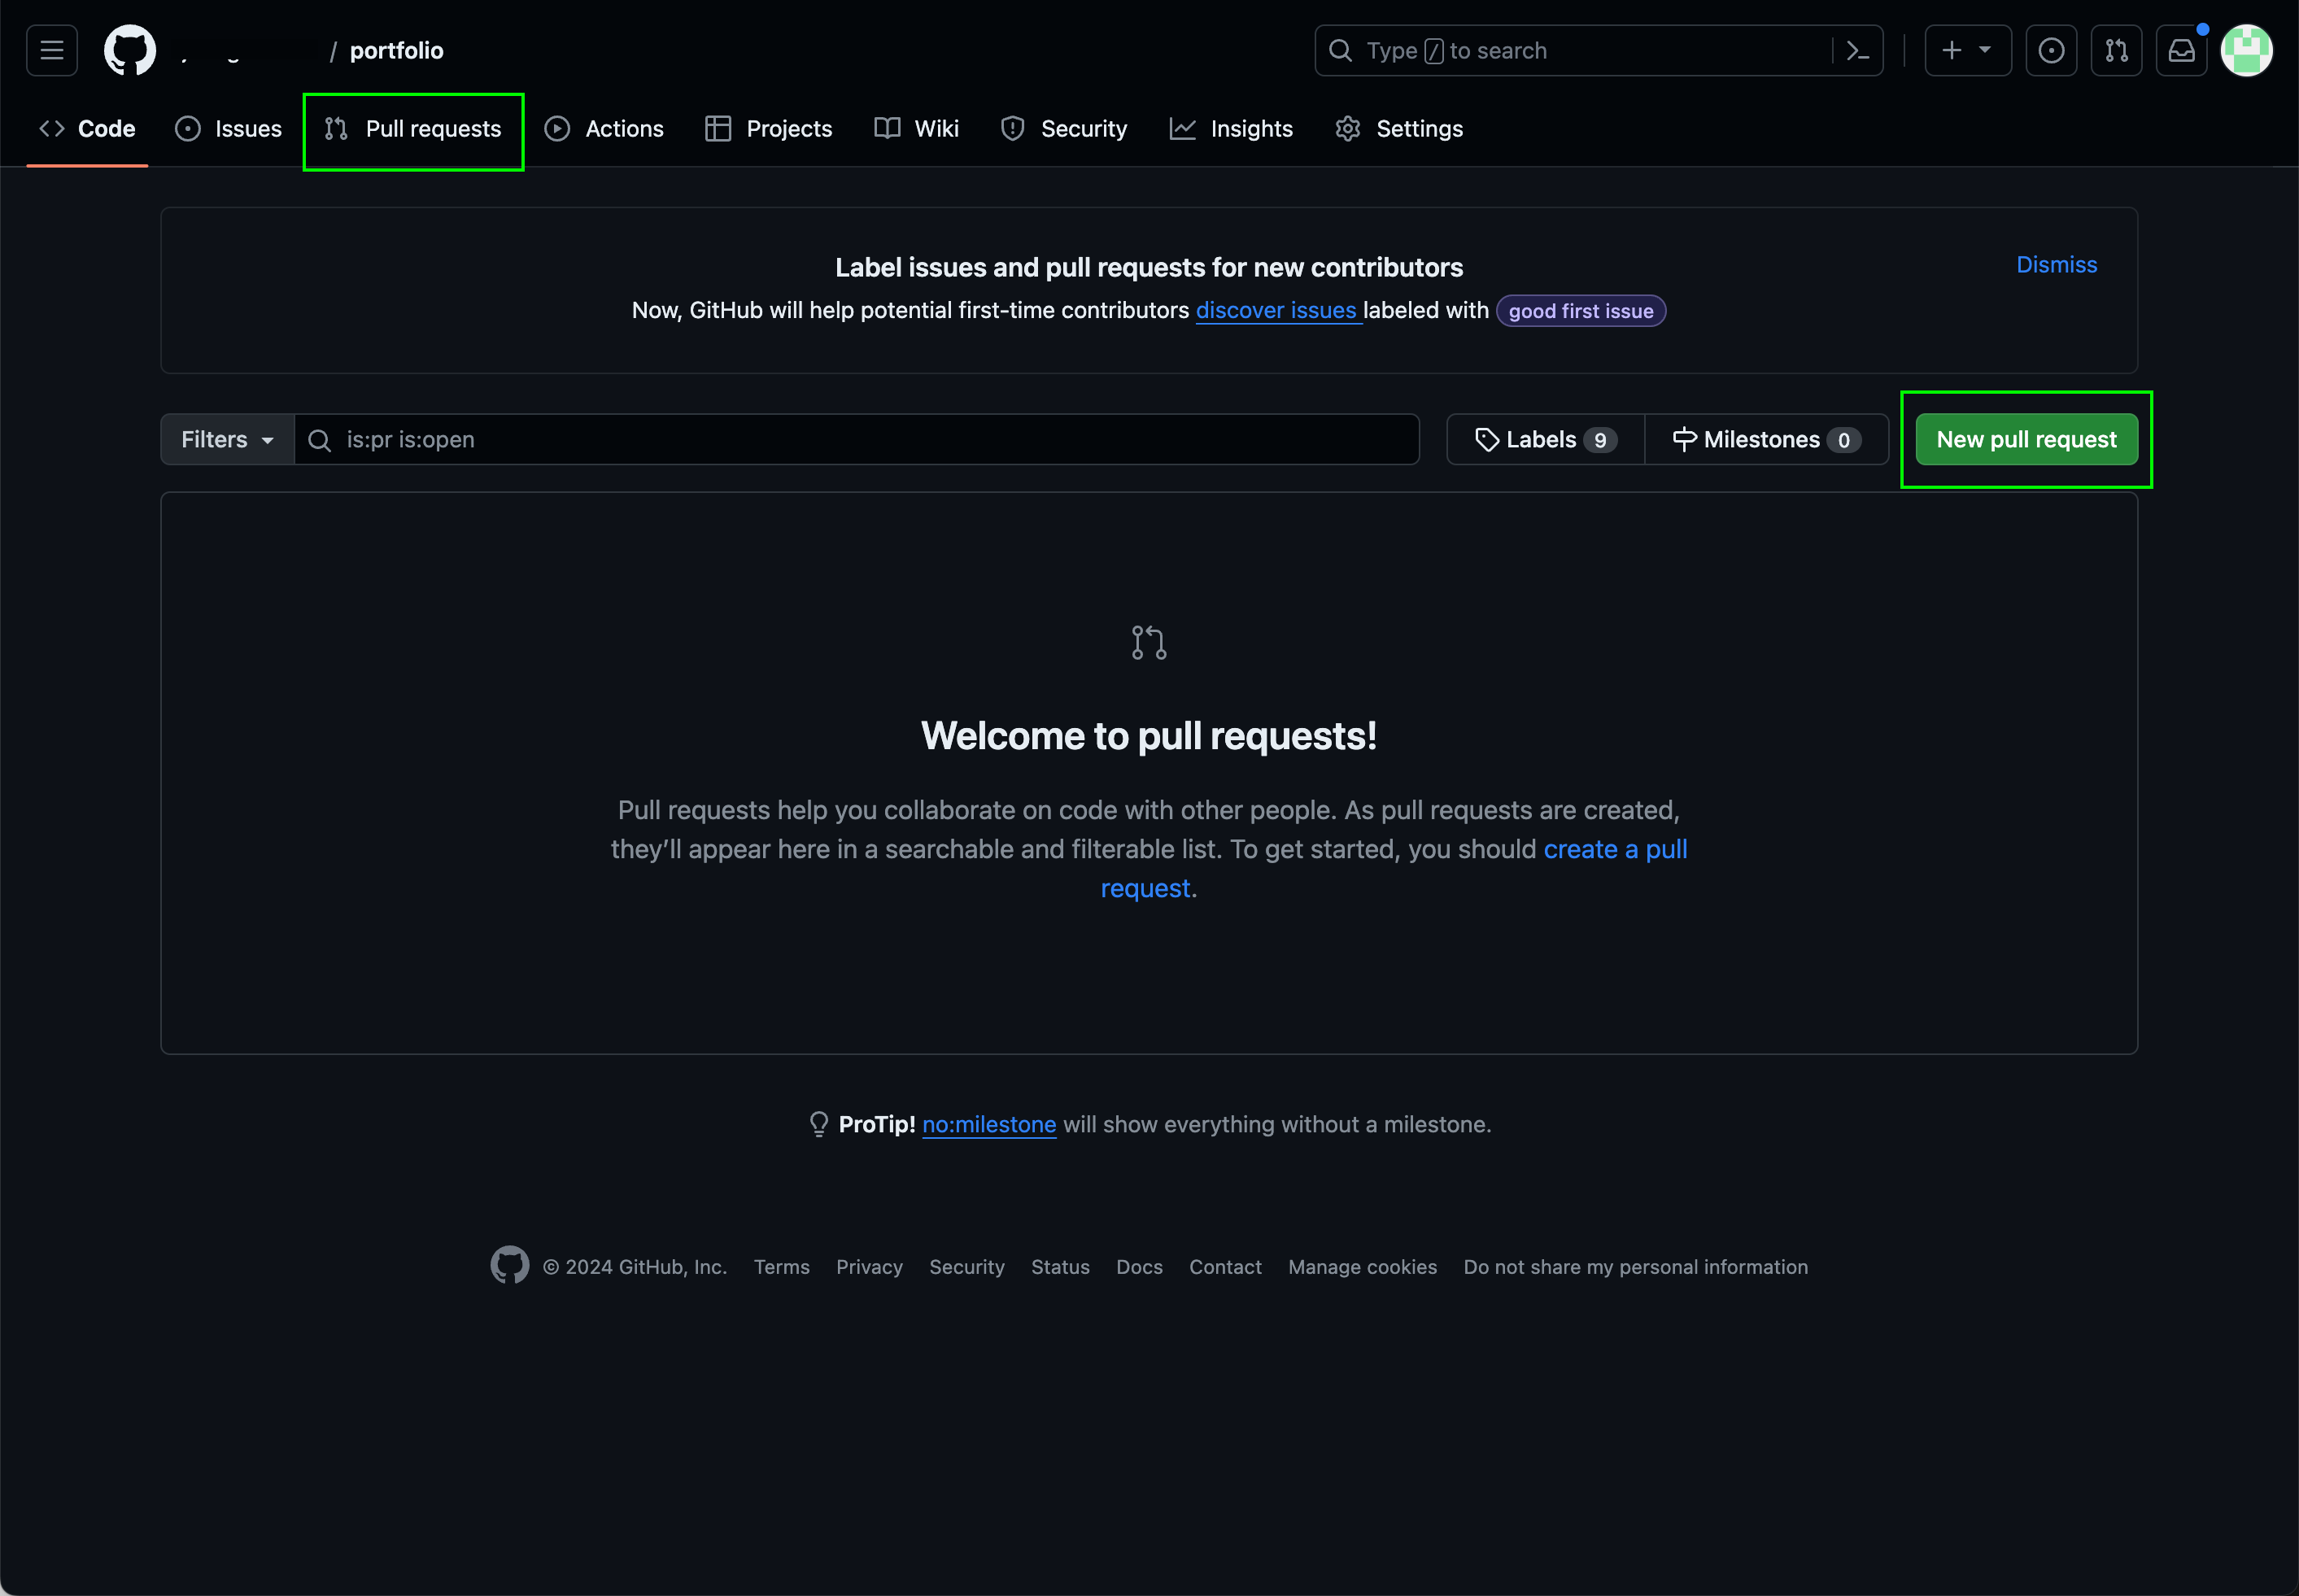
Task: Open the Labels list button
Action: [x=1545, y=439]
